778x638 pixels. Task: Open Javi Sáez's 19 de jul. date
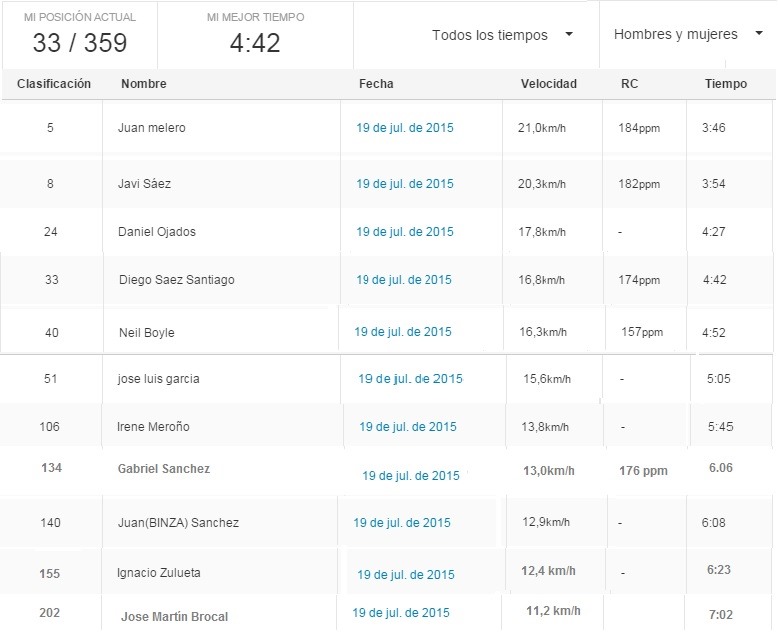pyautogui.click(x=404, y=184)
